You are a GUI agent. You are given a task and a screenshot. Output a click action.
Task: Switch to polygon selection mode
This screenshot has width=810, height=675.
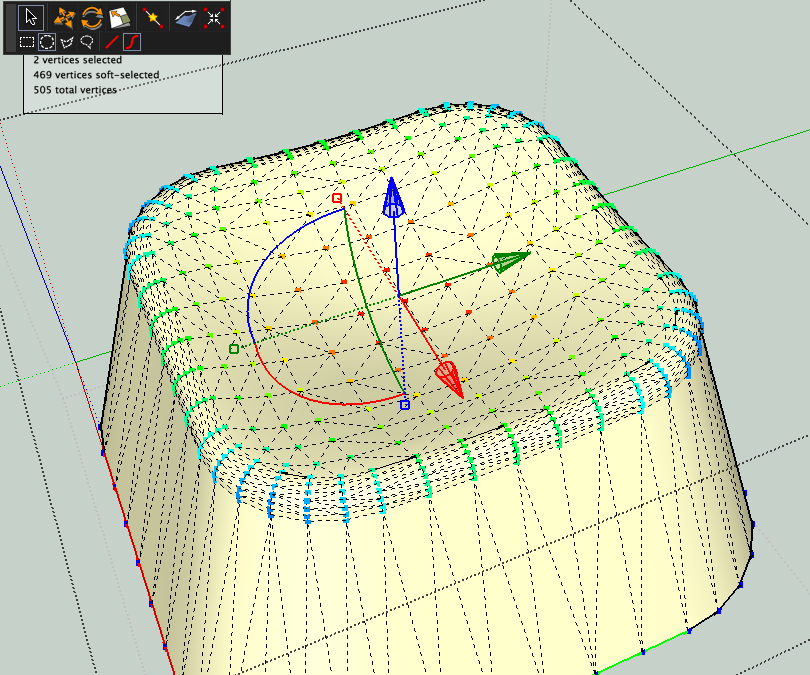tap(67, 42)
